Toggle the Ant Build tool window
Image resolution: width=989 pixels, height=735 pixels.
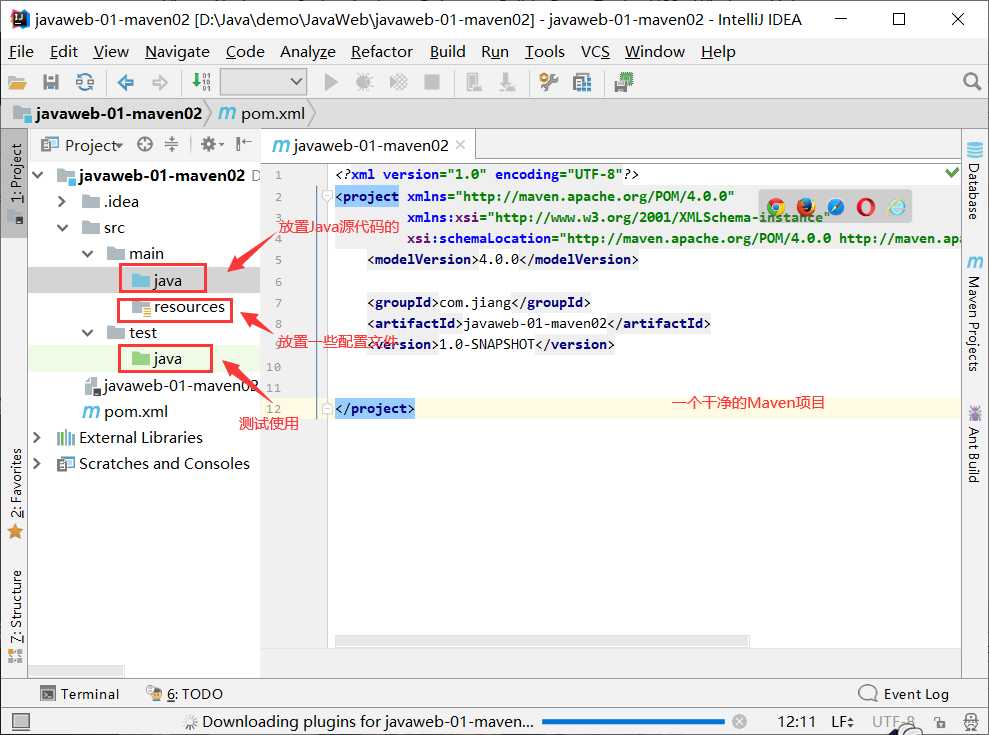(x=974, y=444)
